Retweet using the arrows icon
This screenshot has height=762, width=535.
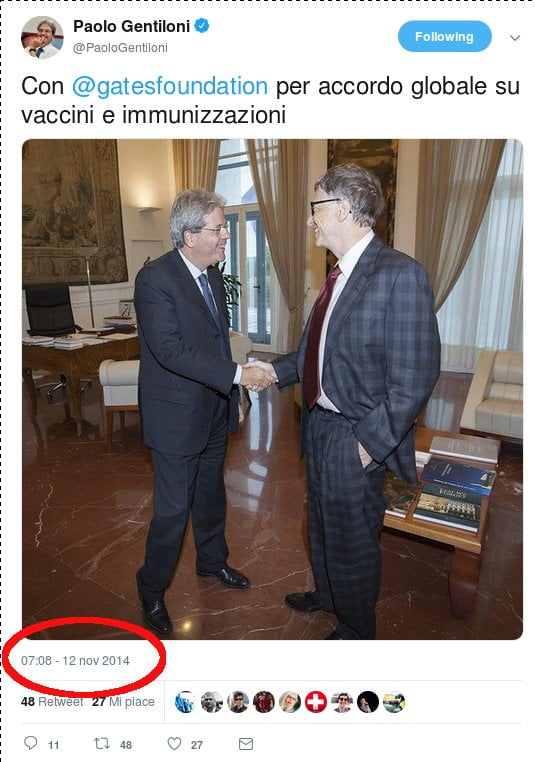pos(102,743)
